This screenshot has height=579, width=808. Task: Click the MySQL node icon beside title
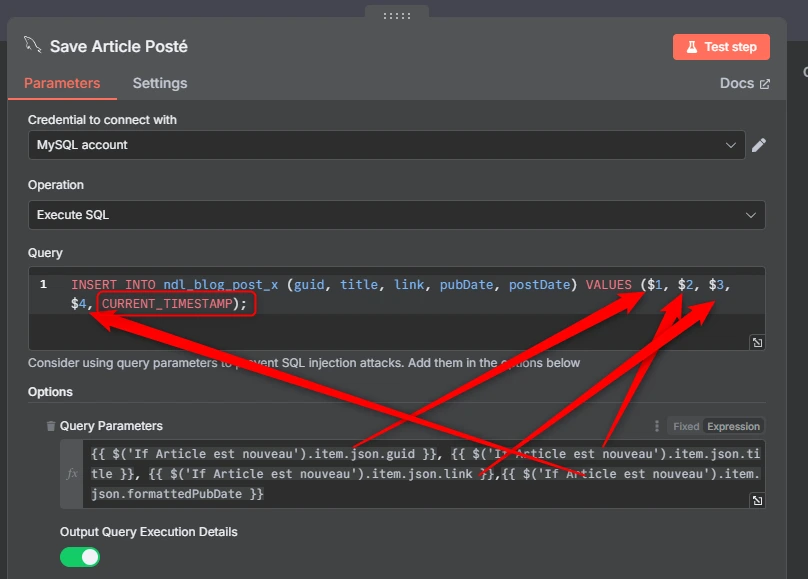pos(32,45)
